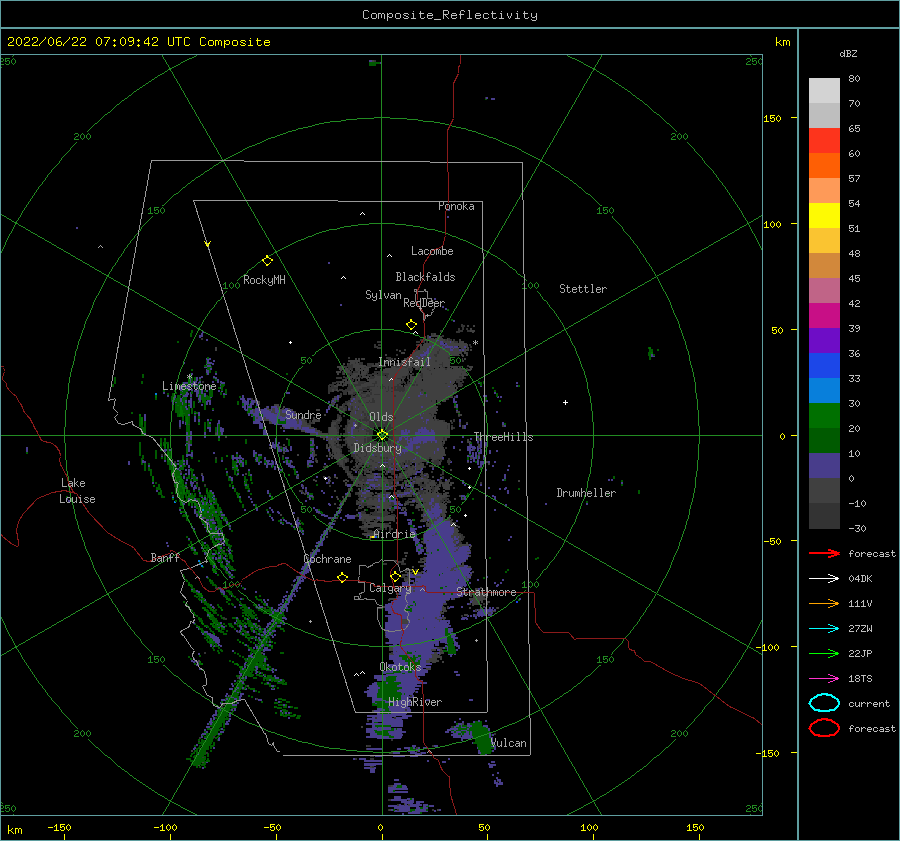Select the 39 dBZ purple swatch
Image resolution: width=900 pixels, height=841 pixels.
point(824,340)
